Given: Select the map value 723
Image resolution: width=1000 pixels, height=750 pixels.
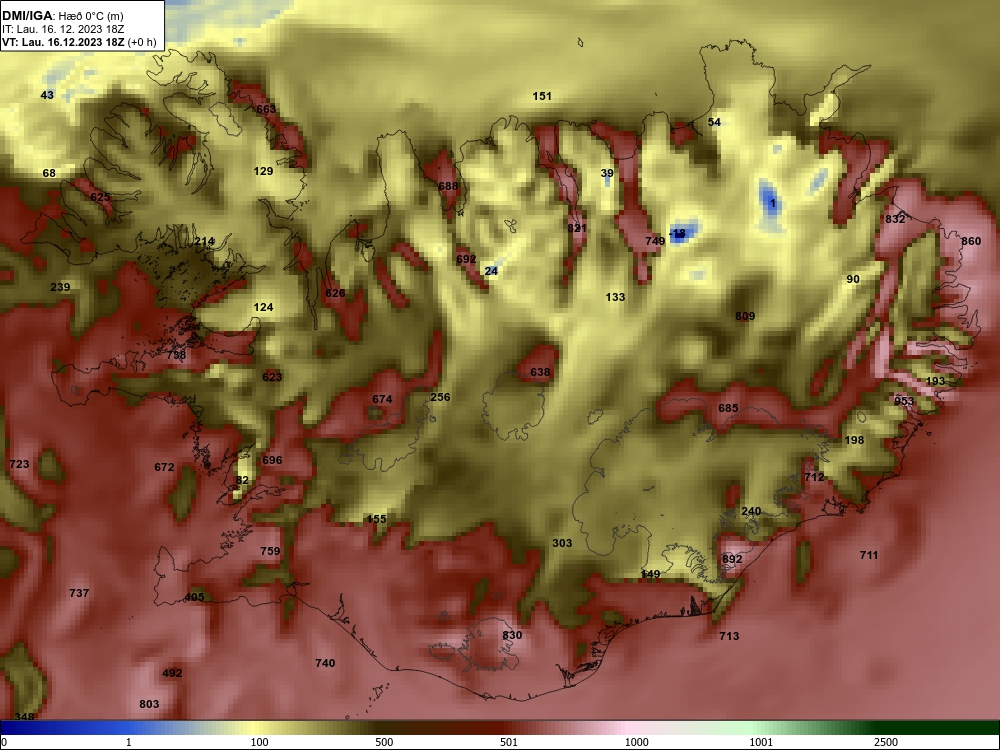Looking at the screenshot, I should point(19,464).
